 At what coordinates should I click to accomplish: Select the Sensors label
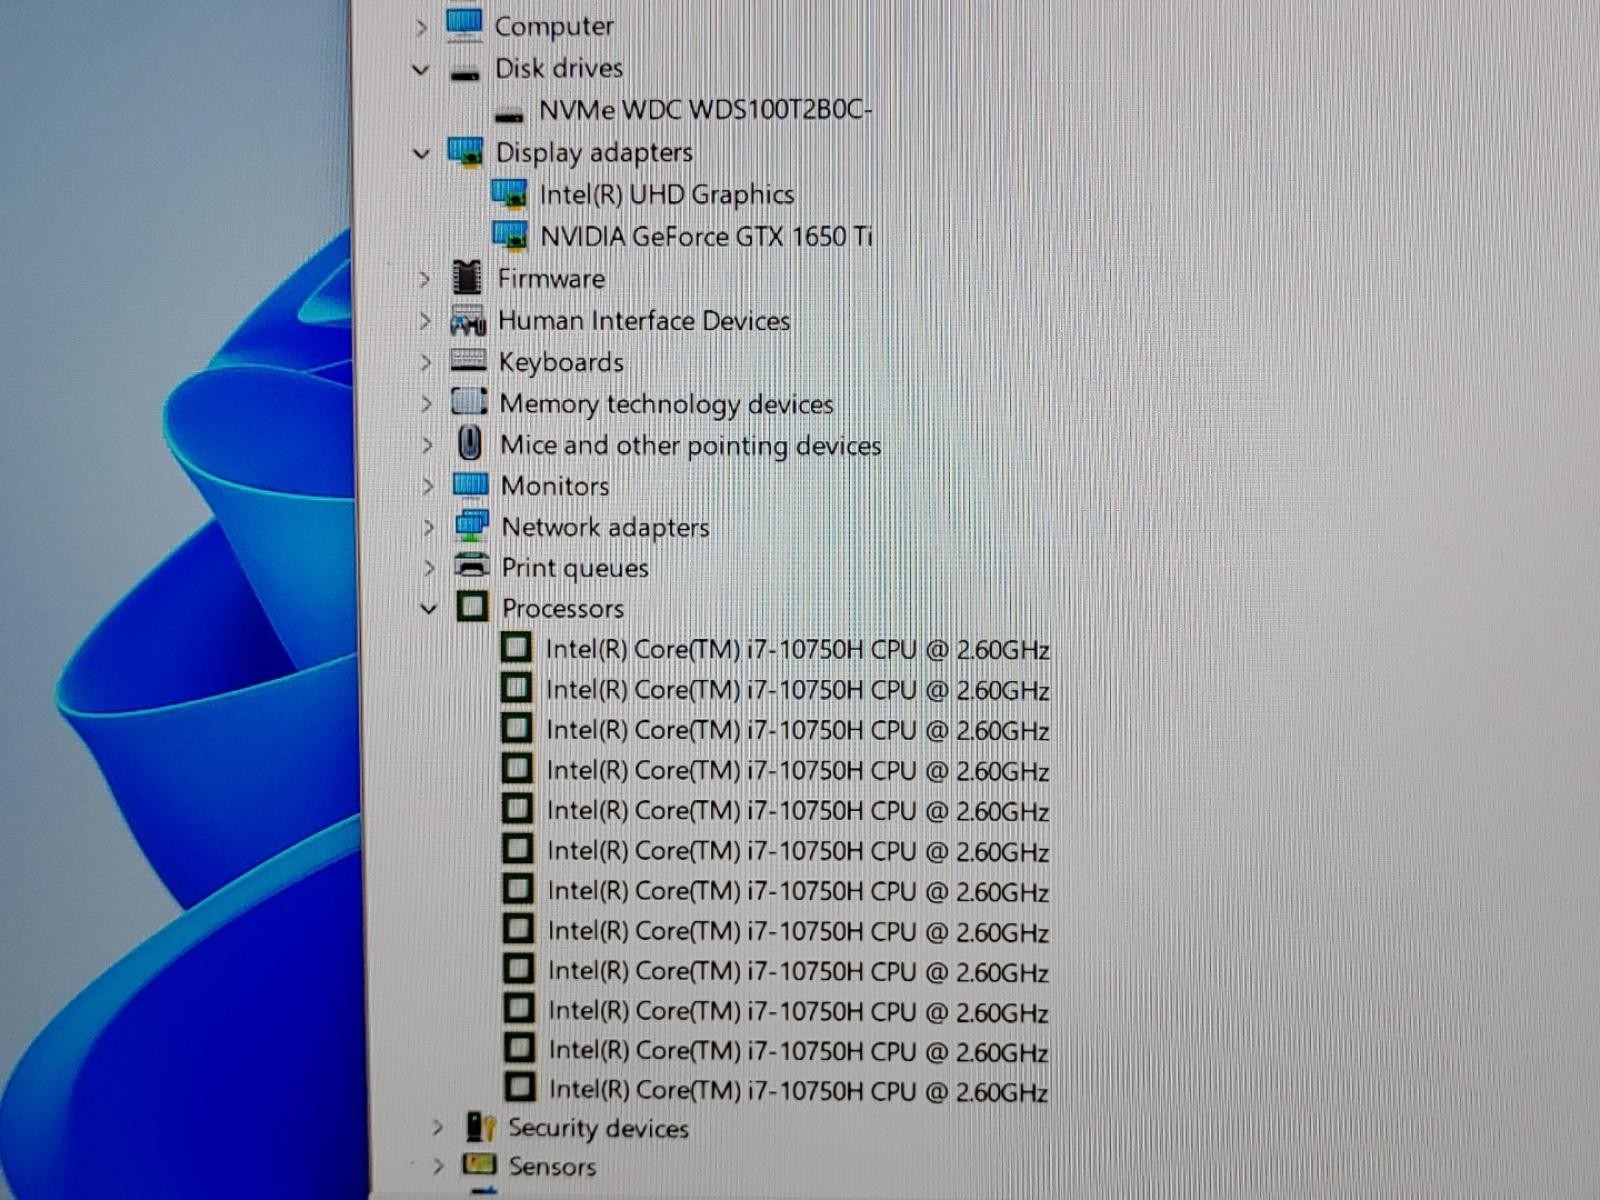[552, 1166]
